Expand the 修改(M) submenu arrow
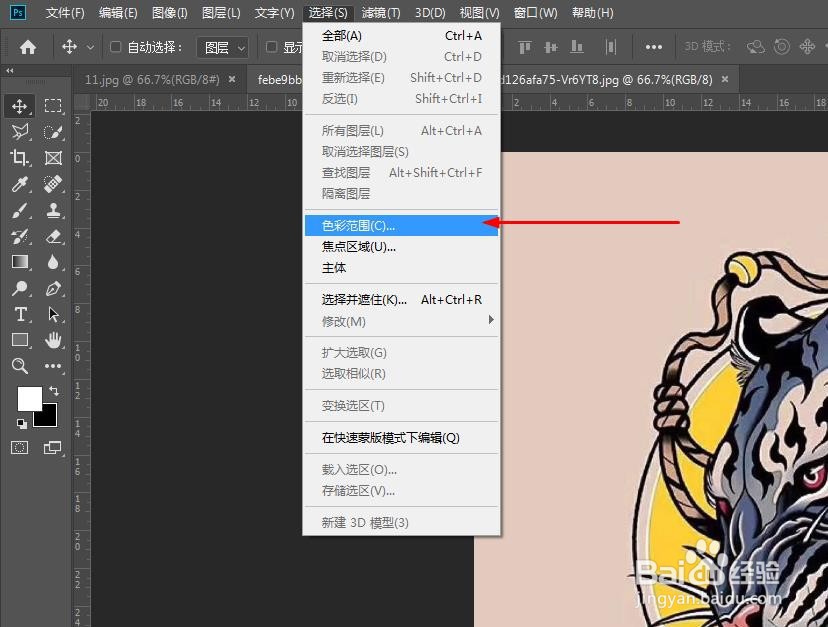The width and height of the screenshot is (828, 627). 491,320
